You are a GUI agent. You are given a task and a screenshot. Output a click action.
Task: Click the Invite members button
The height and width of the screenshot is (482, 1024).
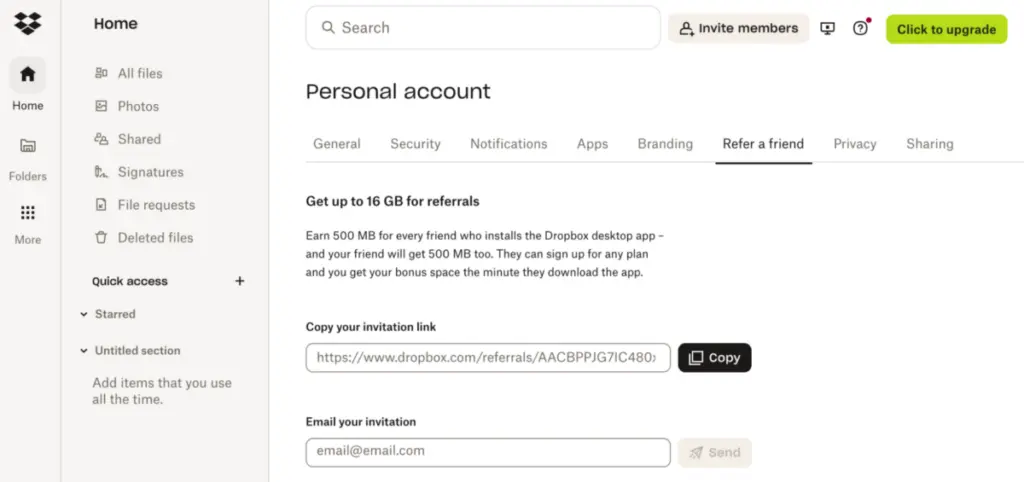click(x=739, y=29)
